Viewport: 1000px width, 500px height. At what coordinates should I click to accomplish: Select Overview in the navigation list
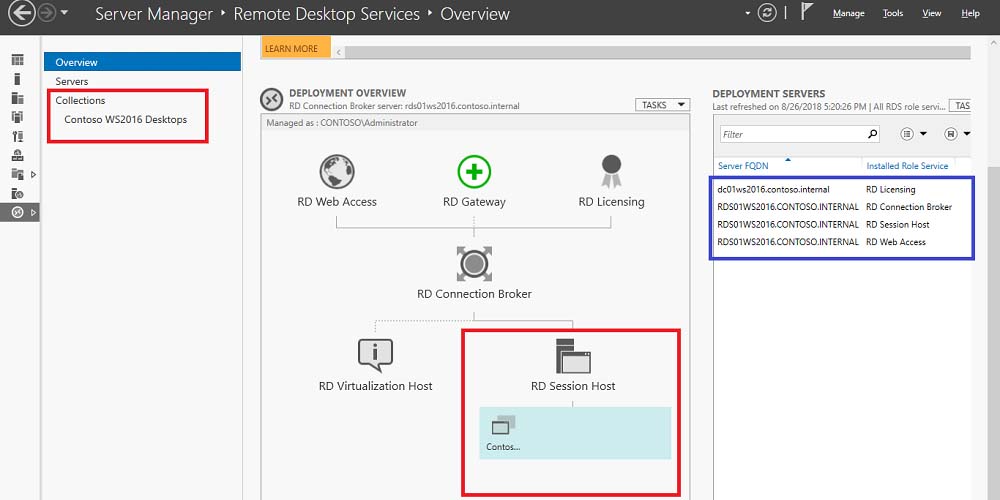pos(142,62)
